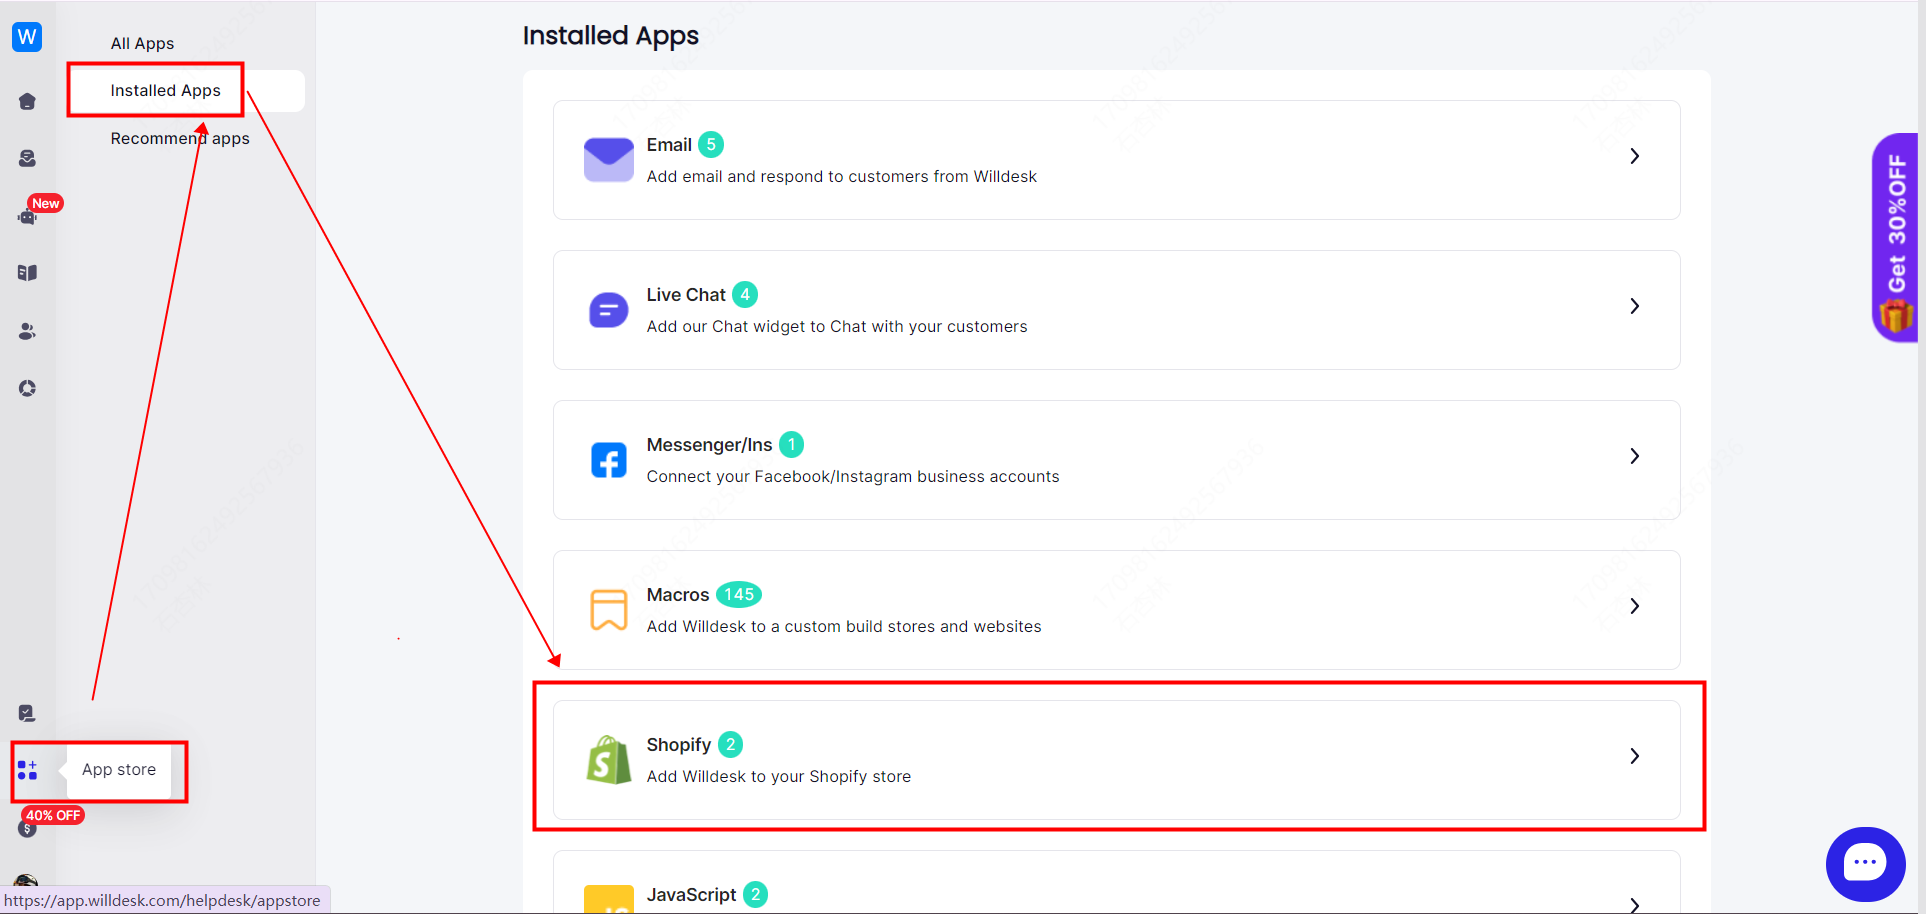Expand the Live Chat app chevron
This screenshot has height=914, width=1926.
[1634, 306]
